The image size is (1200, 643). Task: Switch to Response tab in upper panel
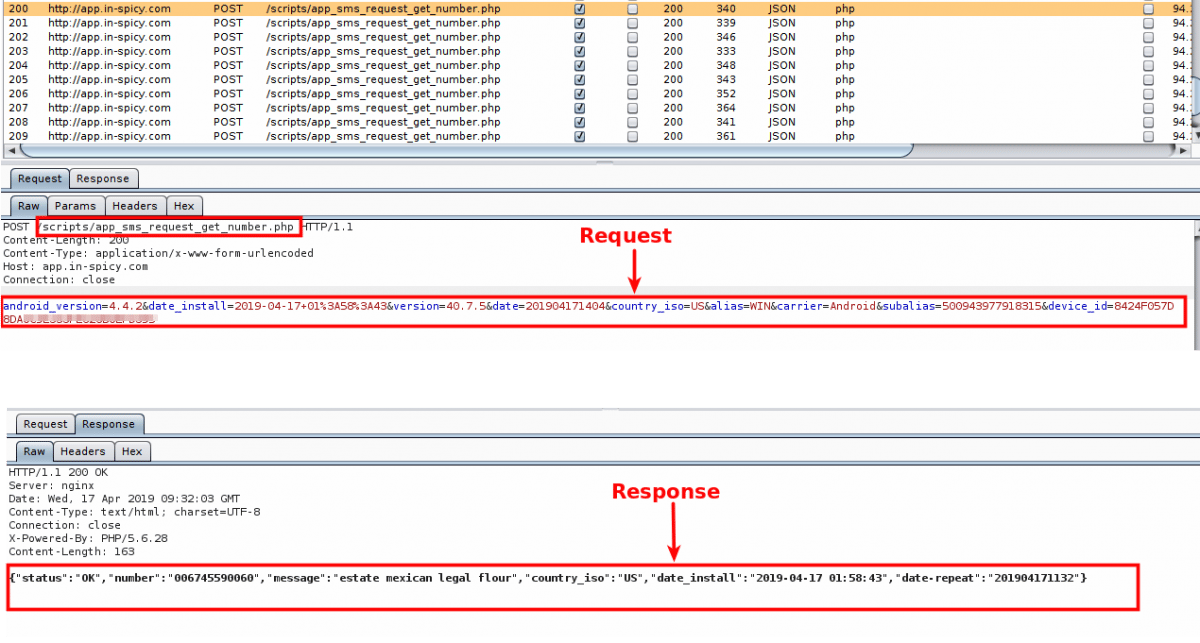[103, 179]
